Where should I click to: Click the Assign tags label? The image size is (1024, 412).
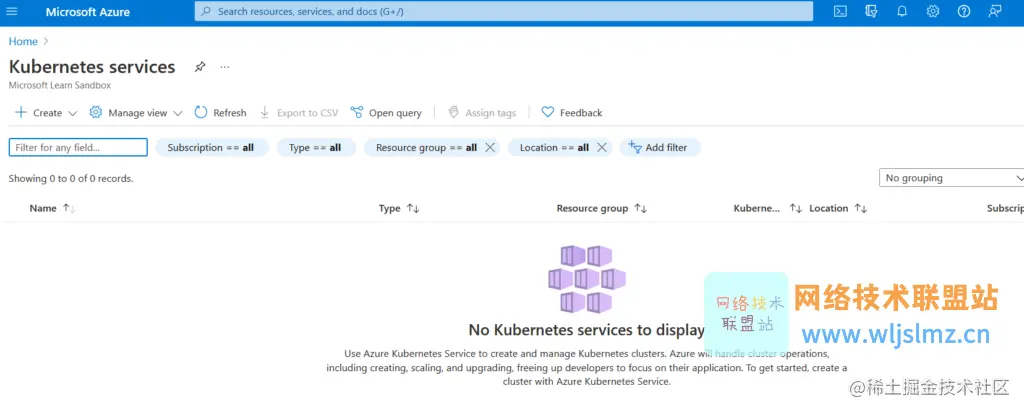490,113
